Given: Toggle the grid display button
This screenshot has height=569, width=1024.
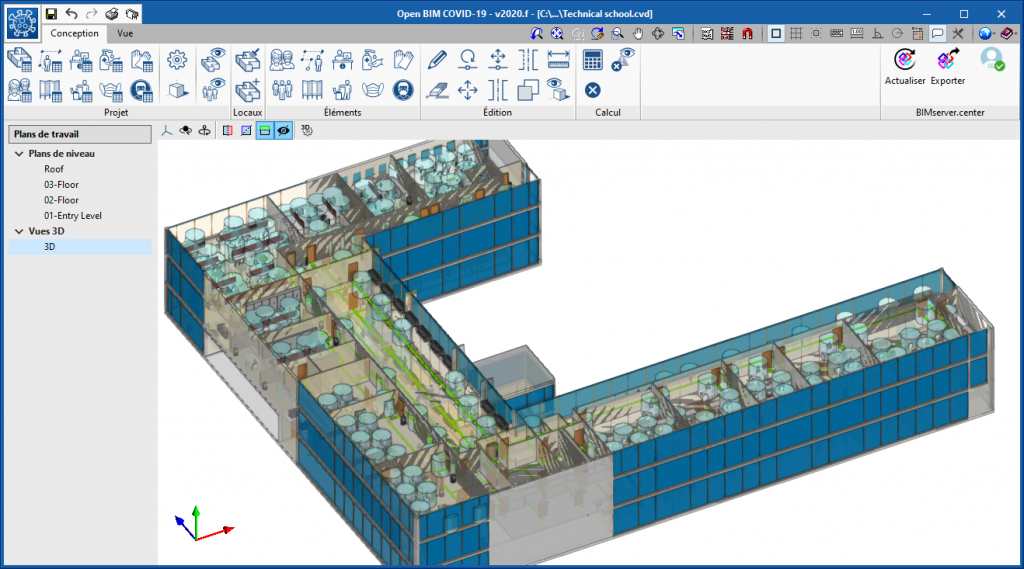Looking at the screenshot, I should 796,33.
